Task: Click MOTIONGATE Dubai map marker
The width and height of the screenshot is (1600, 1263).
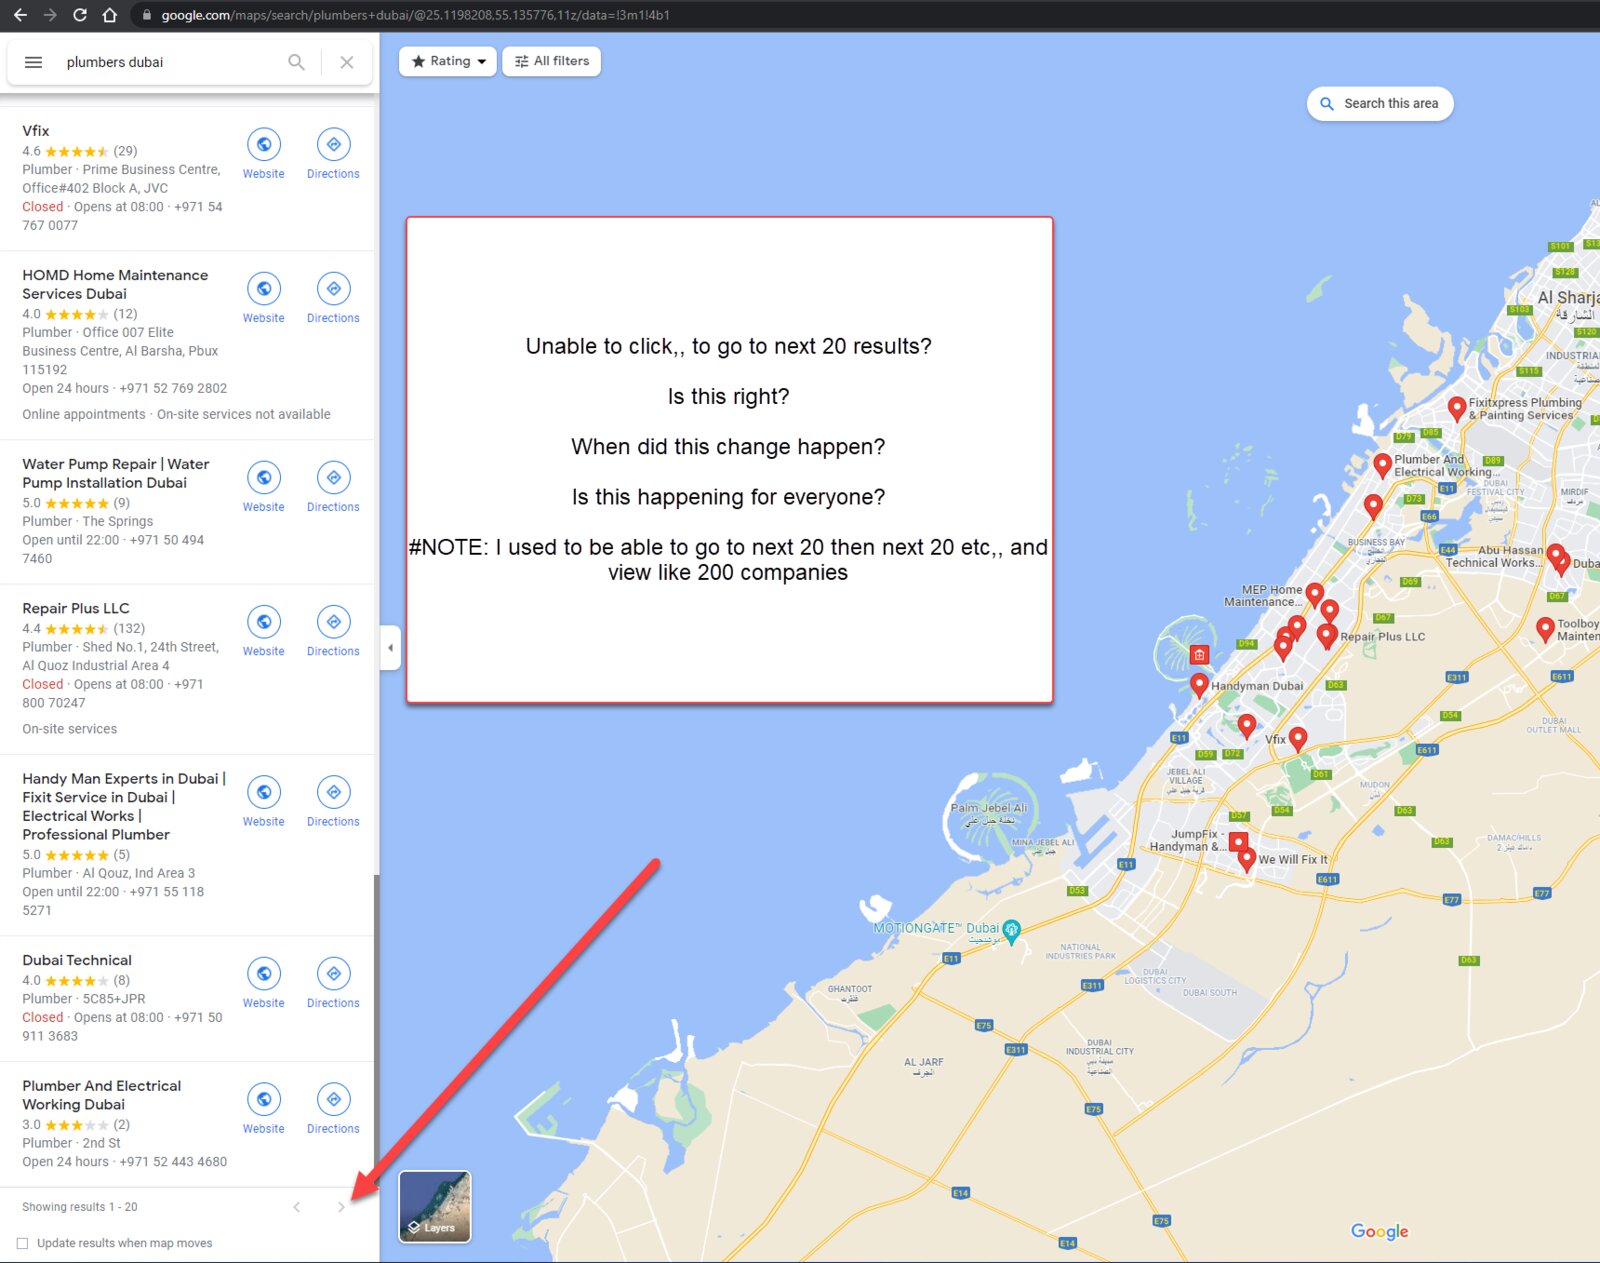Action: pos(1012,930)
